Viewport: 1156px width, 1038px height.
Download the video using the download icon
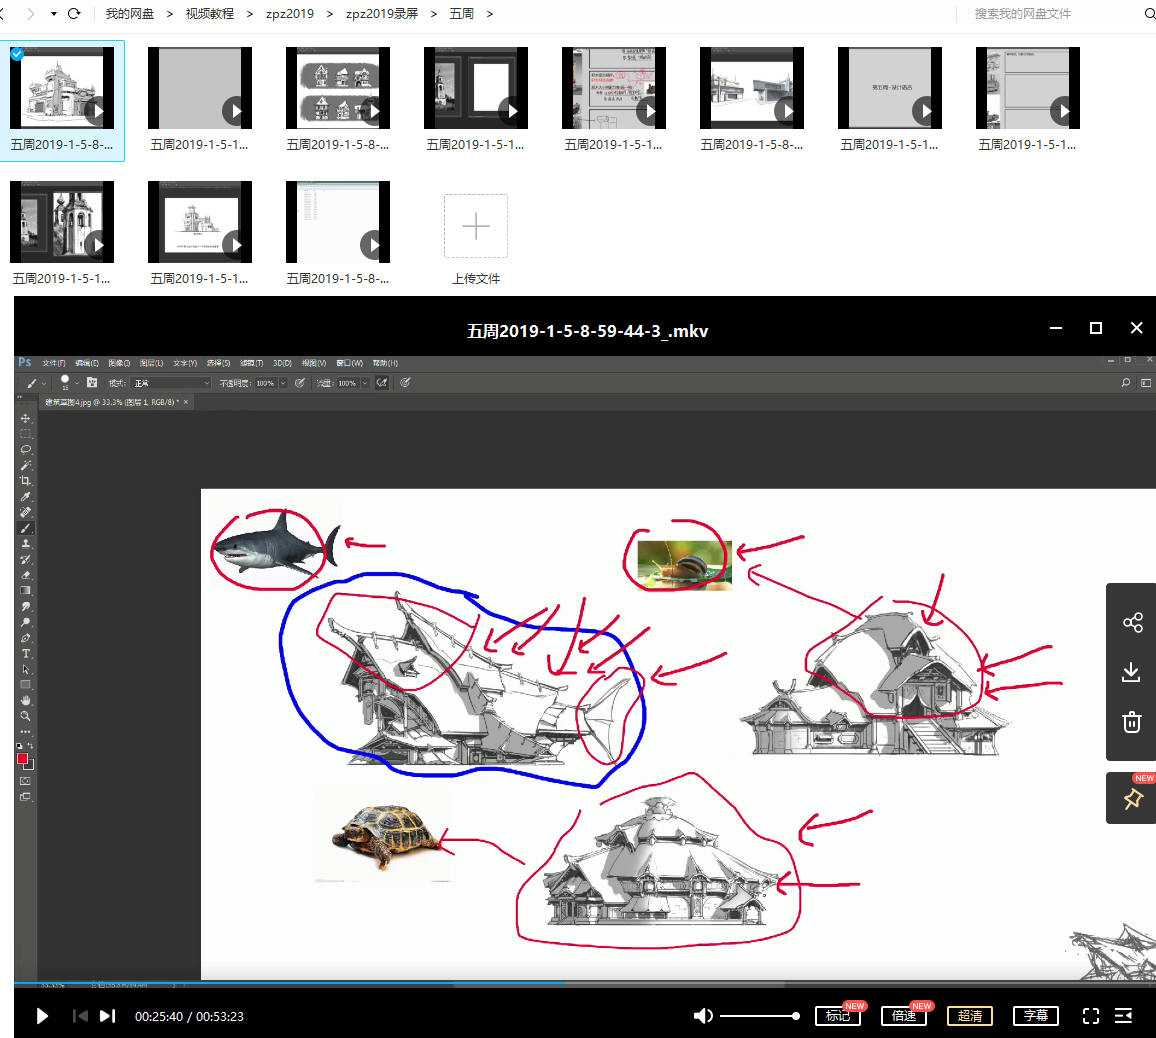point(1132,672)
